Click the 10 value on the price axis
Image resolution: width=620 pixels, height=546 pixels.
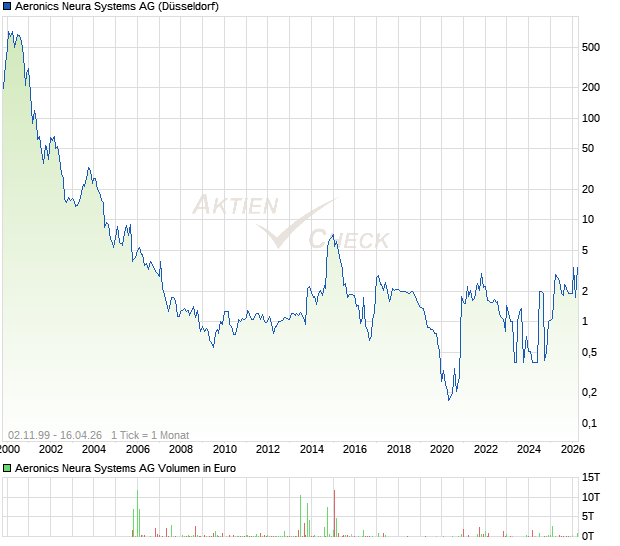pos(590,220)
